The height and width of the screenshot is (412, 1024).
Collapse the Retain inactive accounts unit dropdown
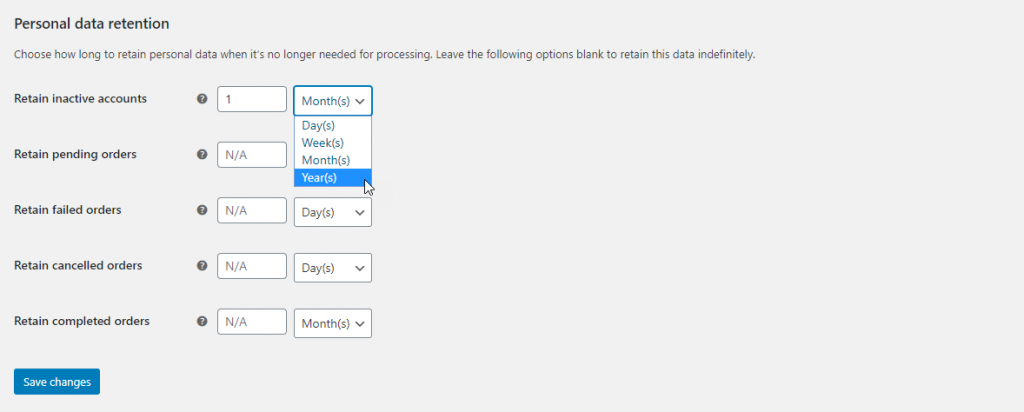click(x=333, y=101)
